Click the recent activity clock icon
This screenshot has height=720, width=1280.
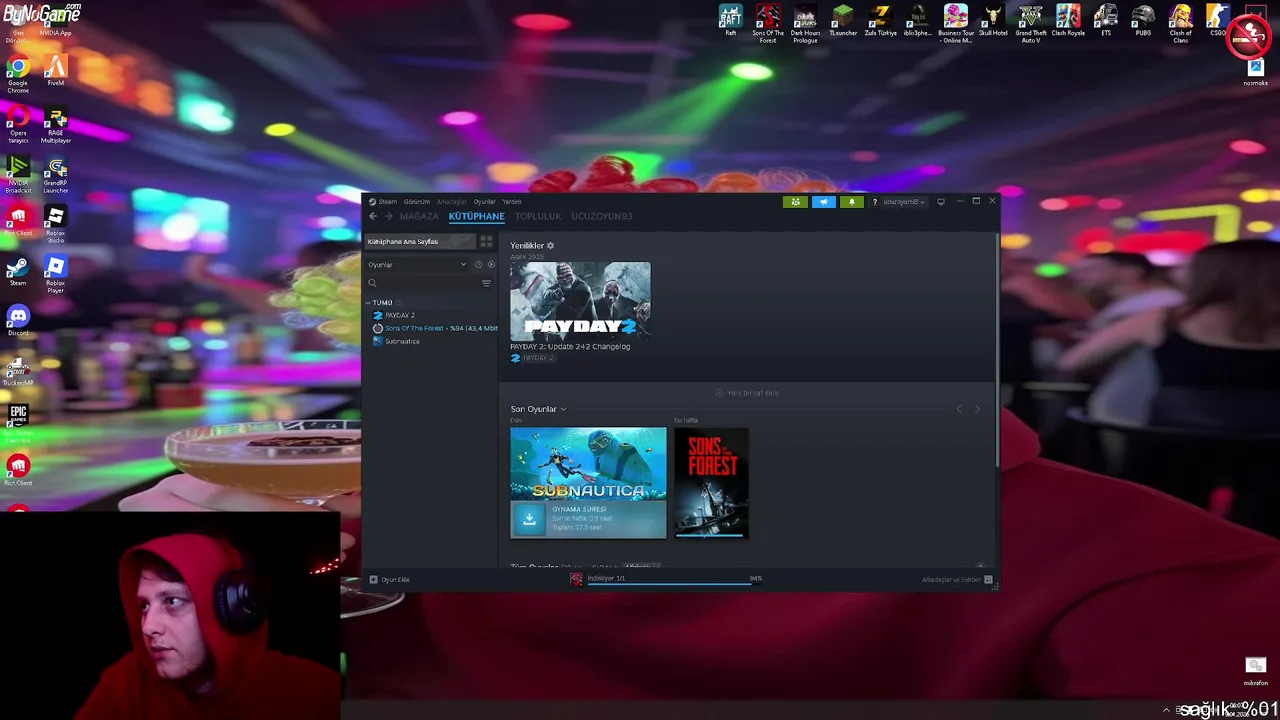478,265
